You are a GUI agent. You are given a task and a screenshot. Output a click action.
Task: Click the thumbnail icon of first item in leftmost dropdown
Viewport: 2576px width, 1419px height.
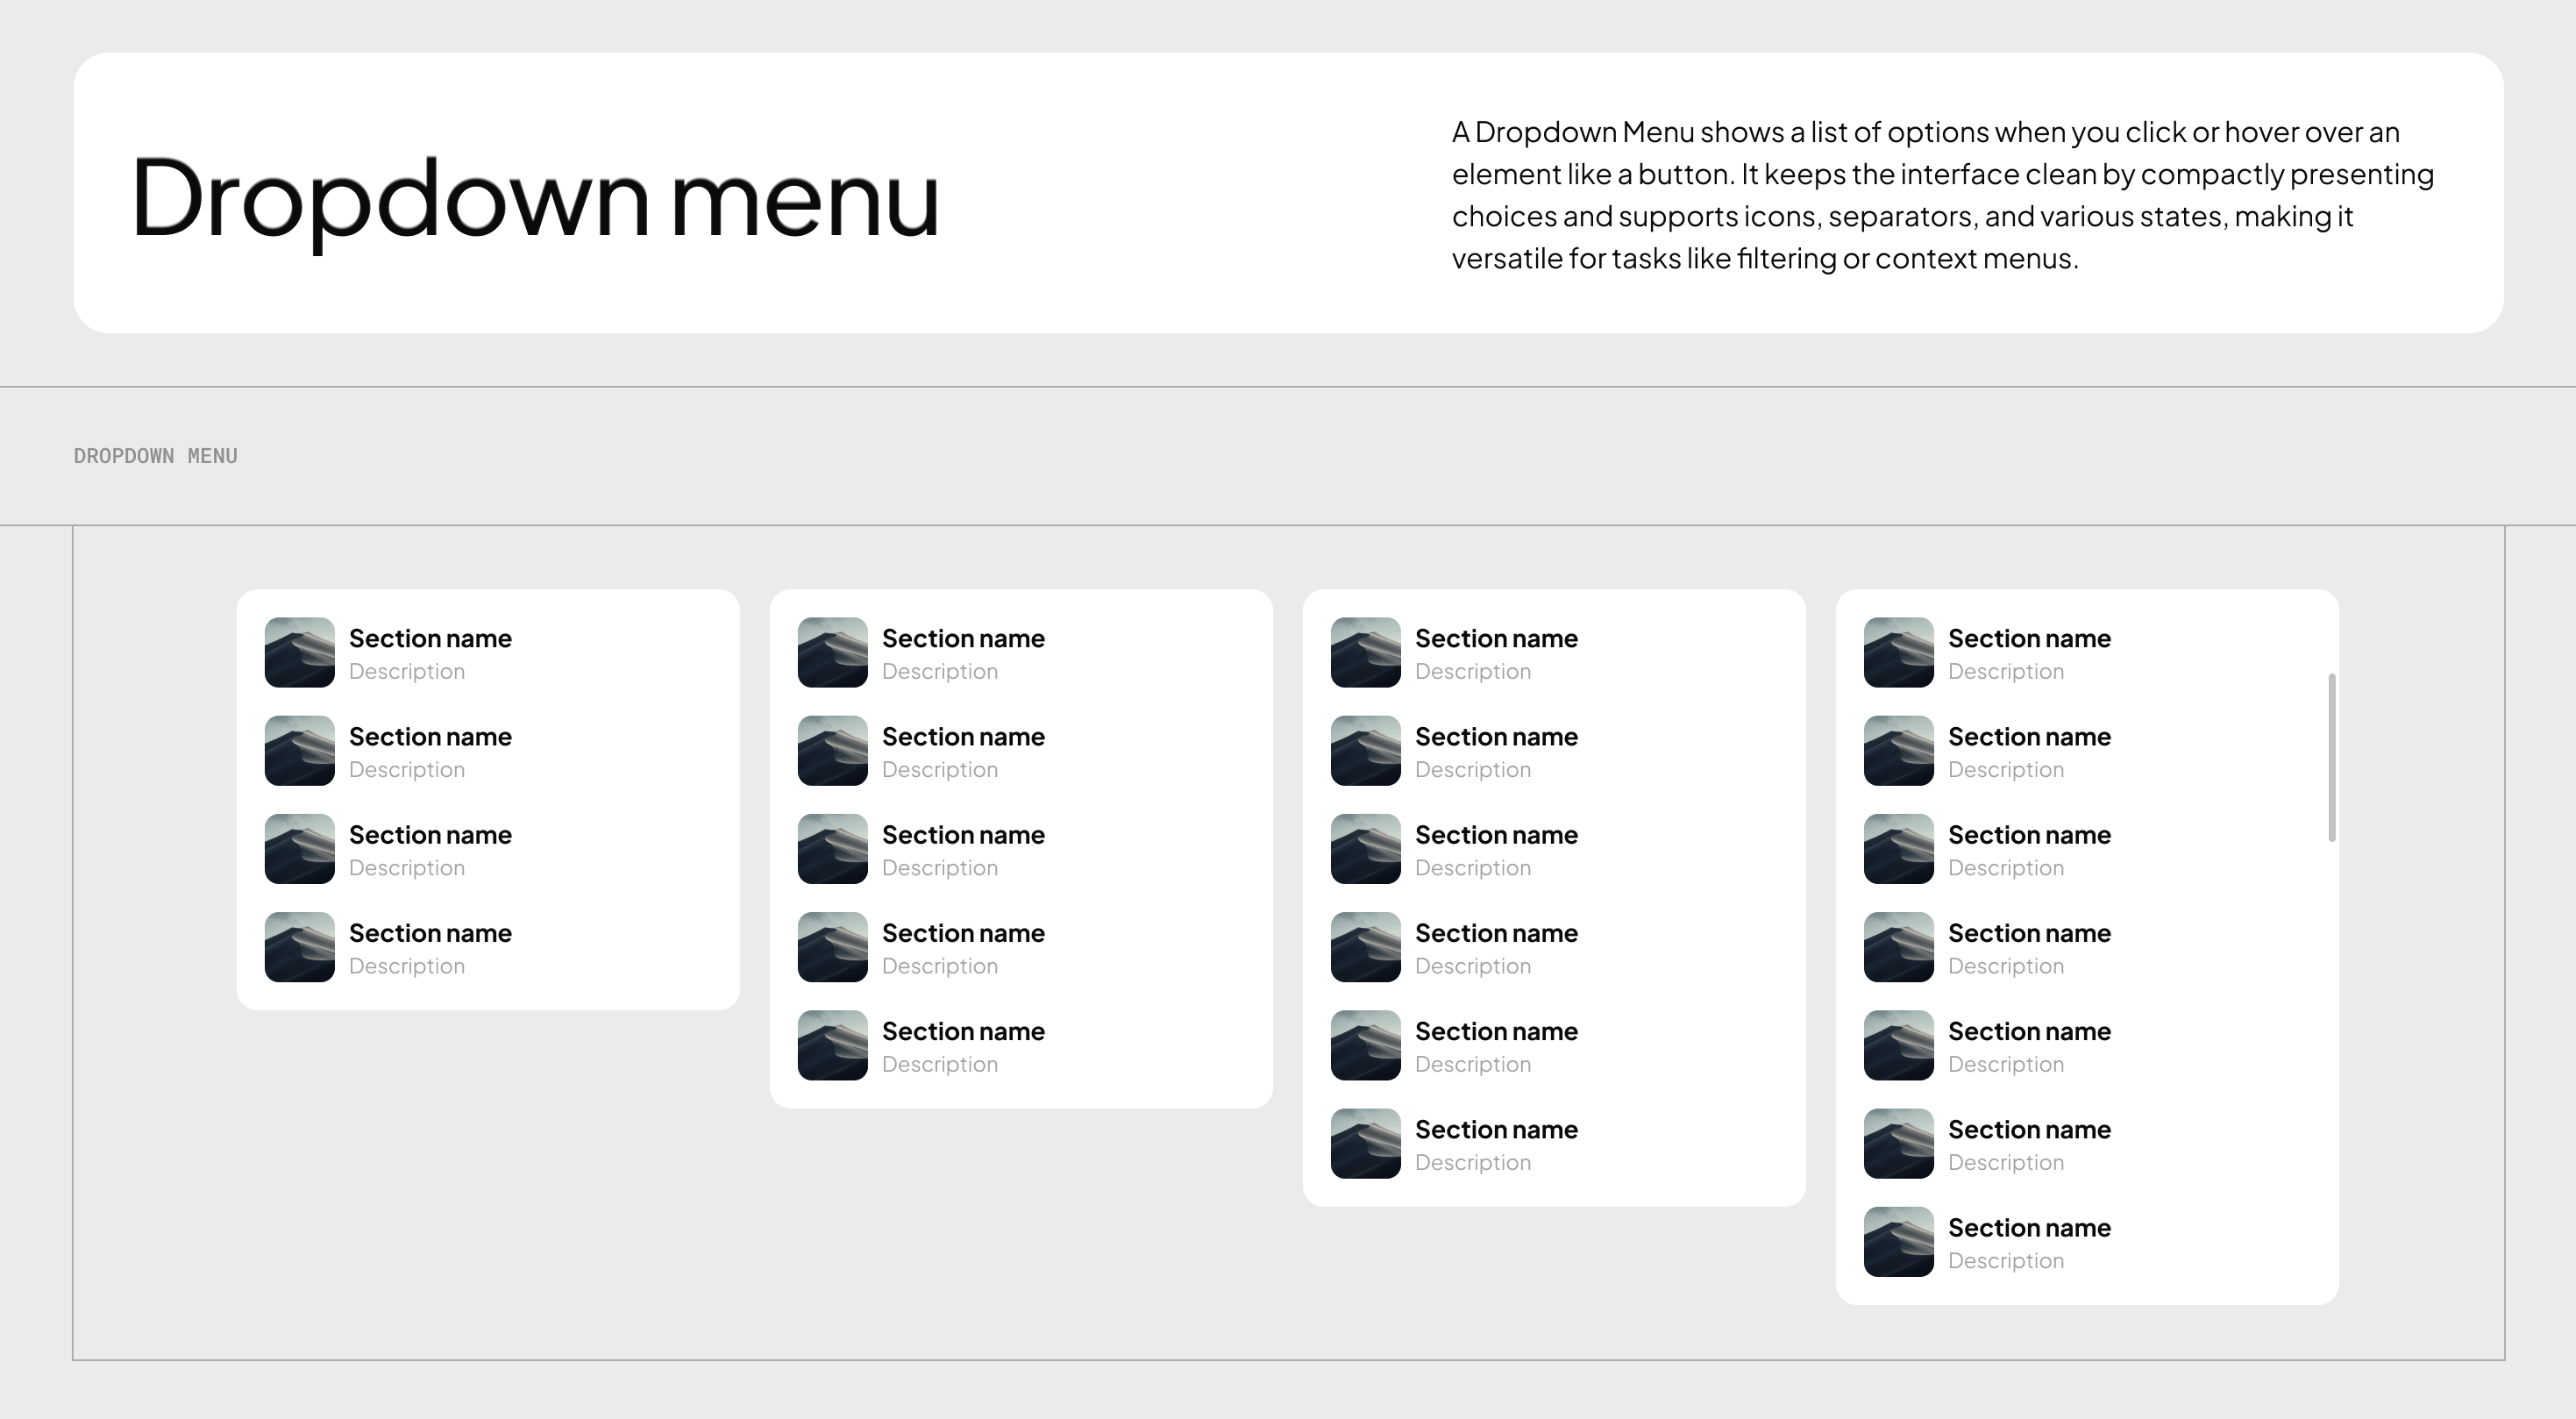click(298, 652)
